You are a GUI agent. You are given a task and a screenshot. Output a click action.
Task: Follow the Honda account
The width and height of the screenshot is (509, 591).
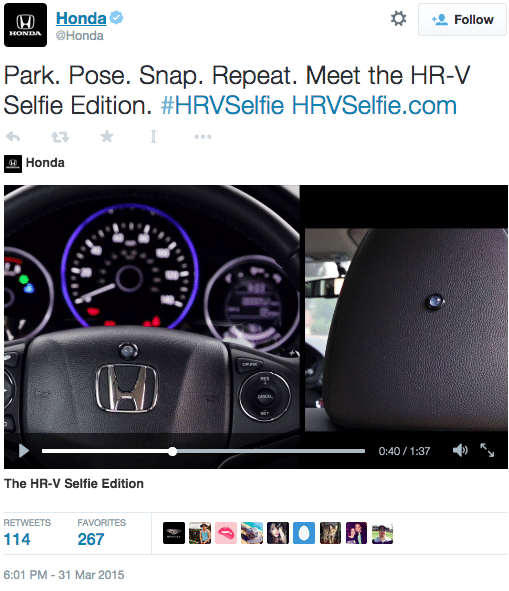[x=462, y=20]
